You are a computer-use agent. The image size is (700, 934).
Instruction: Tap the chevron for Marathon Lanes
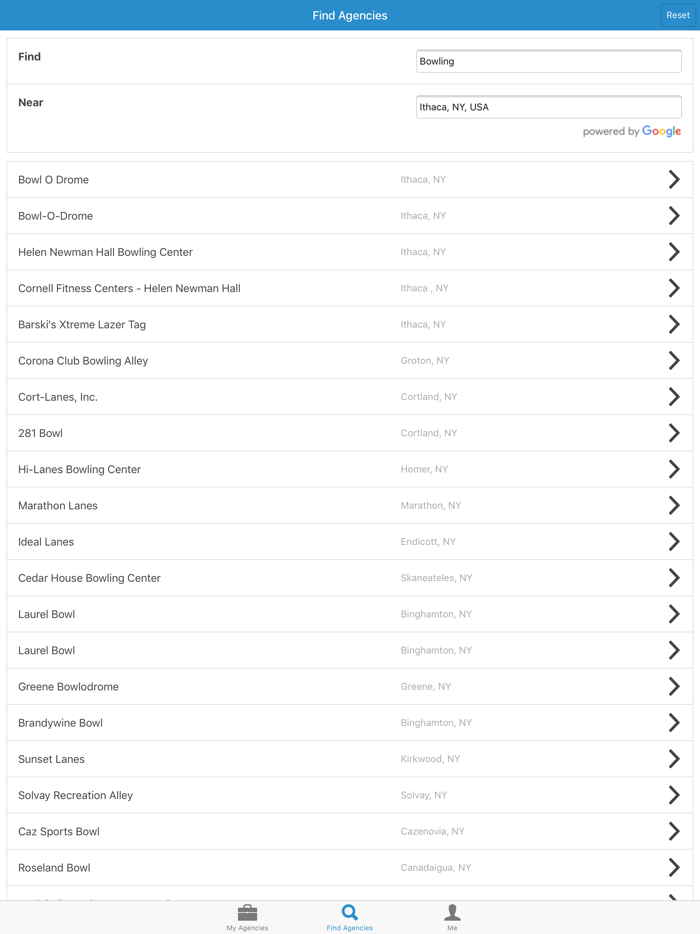pos(673,505)
